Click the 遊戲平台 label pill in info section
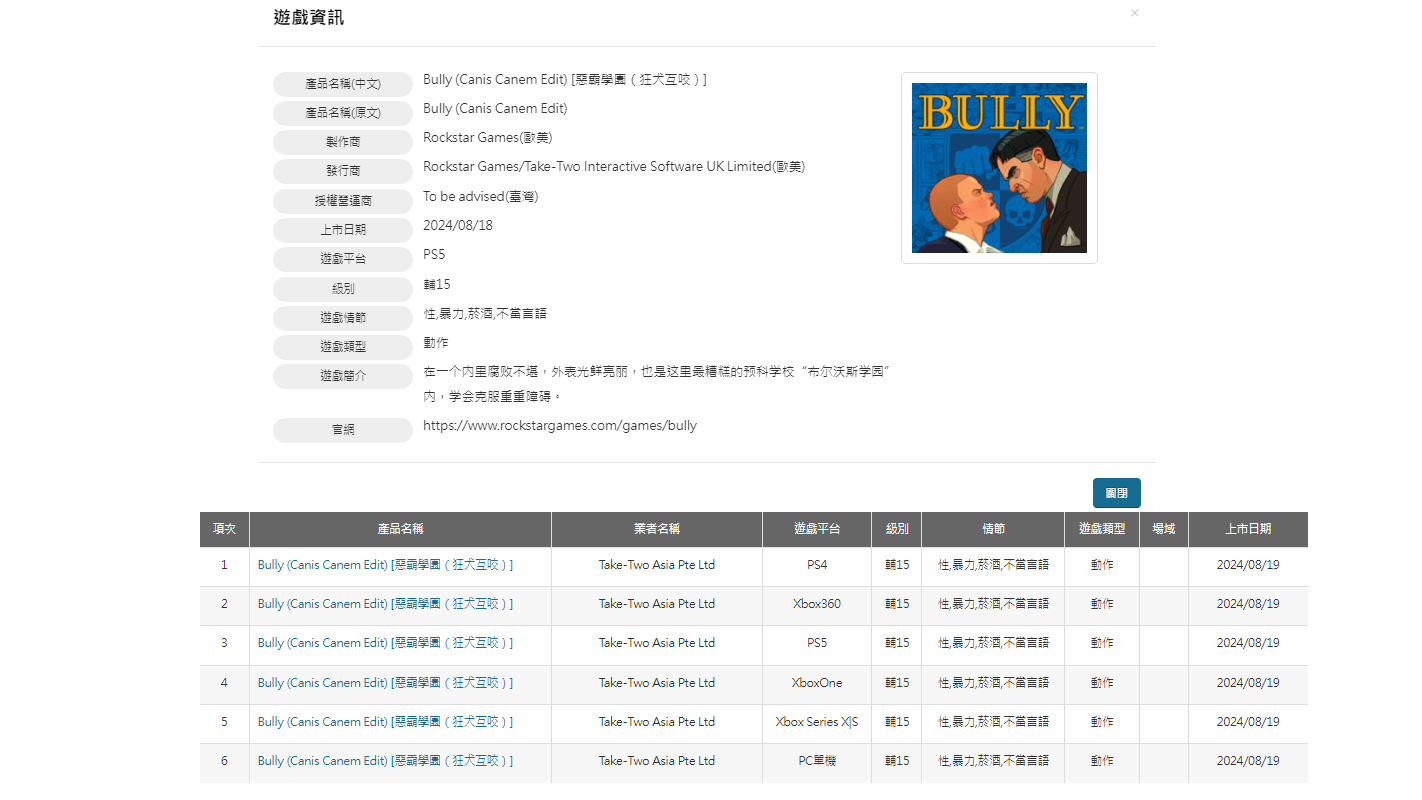The height and width of the screenshot is (800, 1422). coord(343,259)
